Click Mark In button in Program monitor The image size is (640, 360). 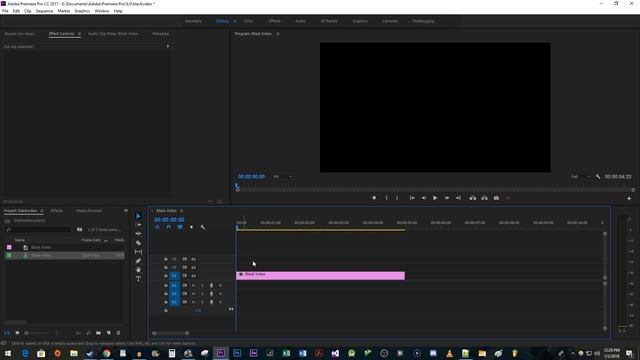(x=387, y=198)
